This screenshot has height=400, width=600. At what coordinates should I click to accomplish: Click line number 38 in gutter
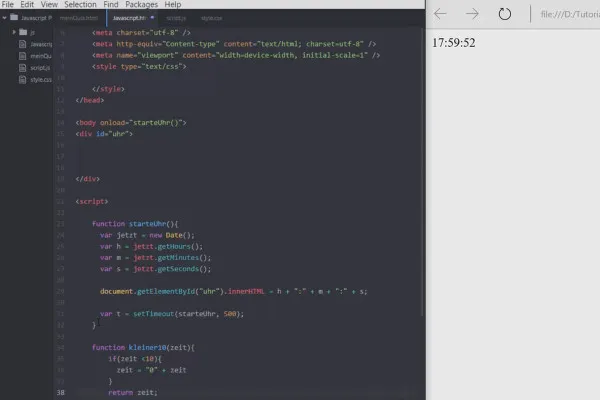click(61, 392)
